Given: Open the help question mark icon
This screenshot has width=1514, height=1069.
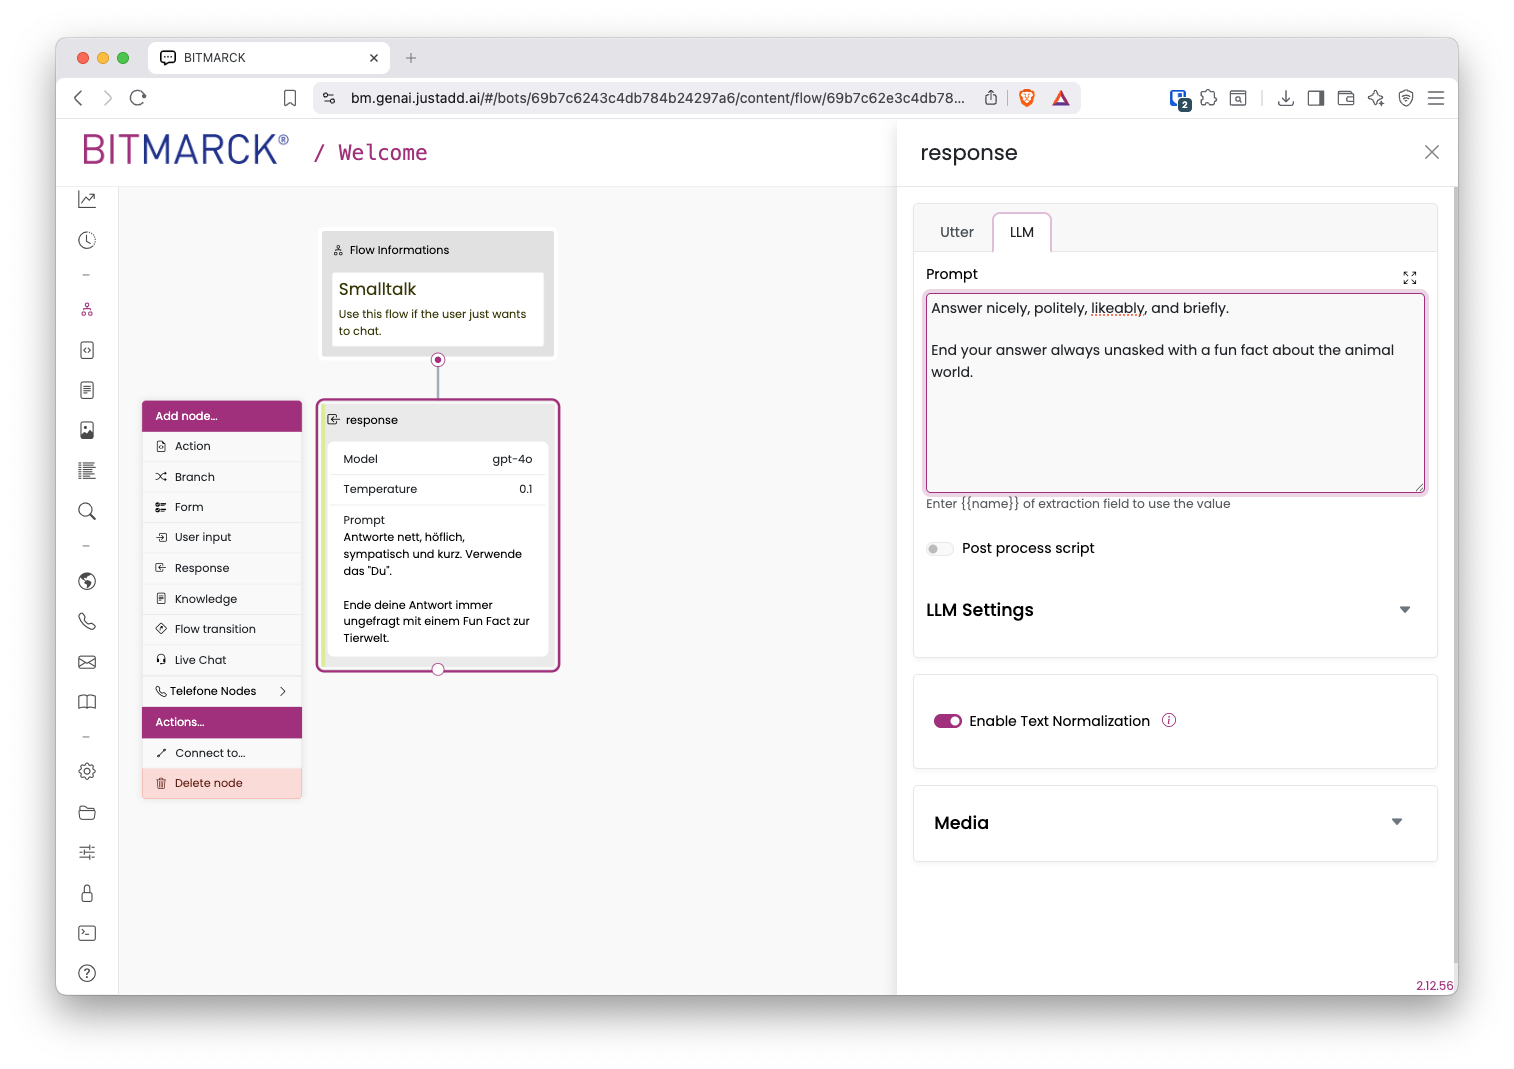Looking at the screenshot, I should point(87,973).
